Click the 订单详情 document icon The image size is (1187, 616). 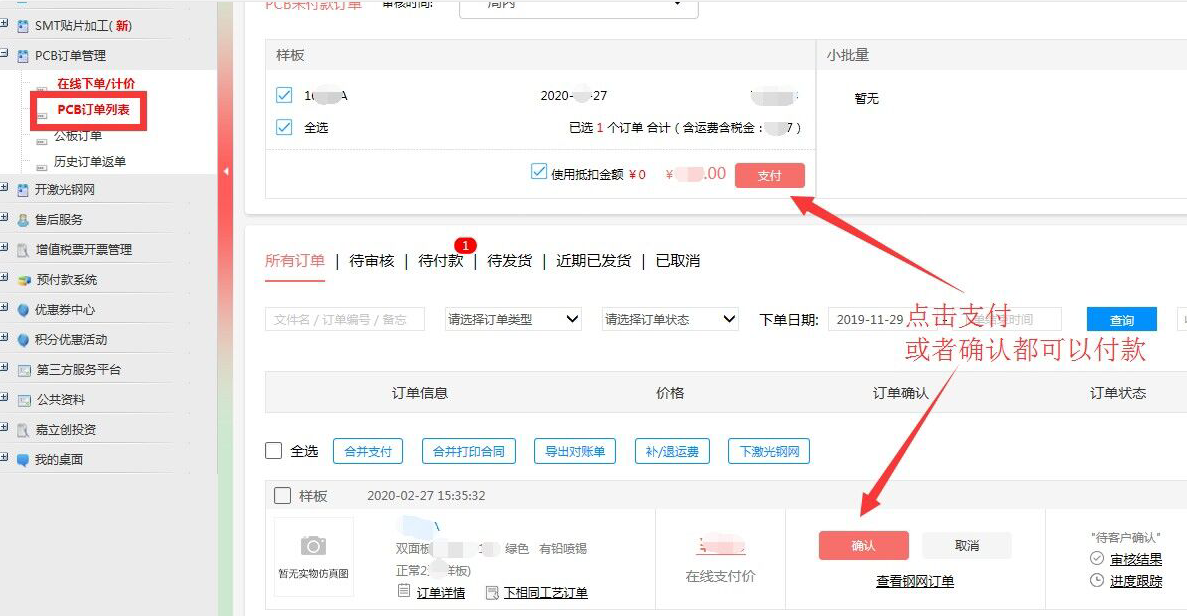click(x=405, y=593)
